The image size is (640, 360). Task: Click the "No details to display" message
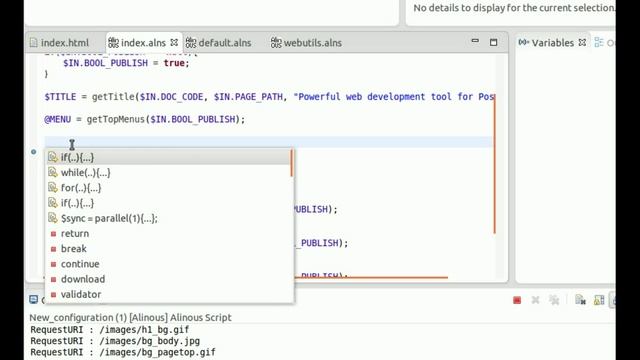[x=514, y=8]
